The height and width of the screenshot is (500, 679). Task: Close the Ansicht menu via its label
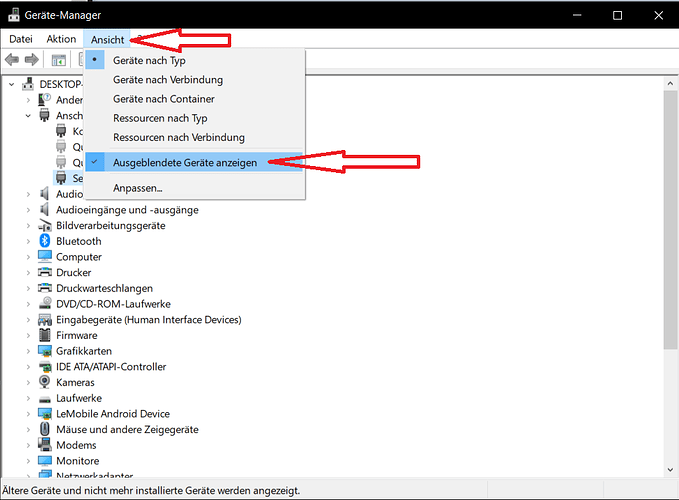(107, 39)
